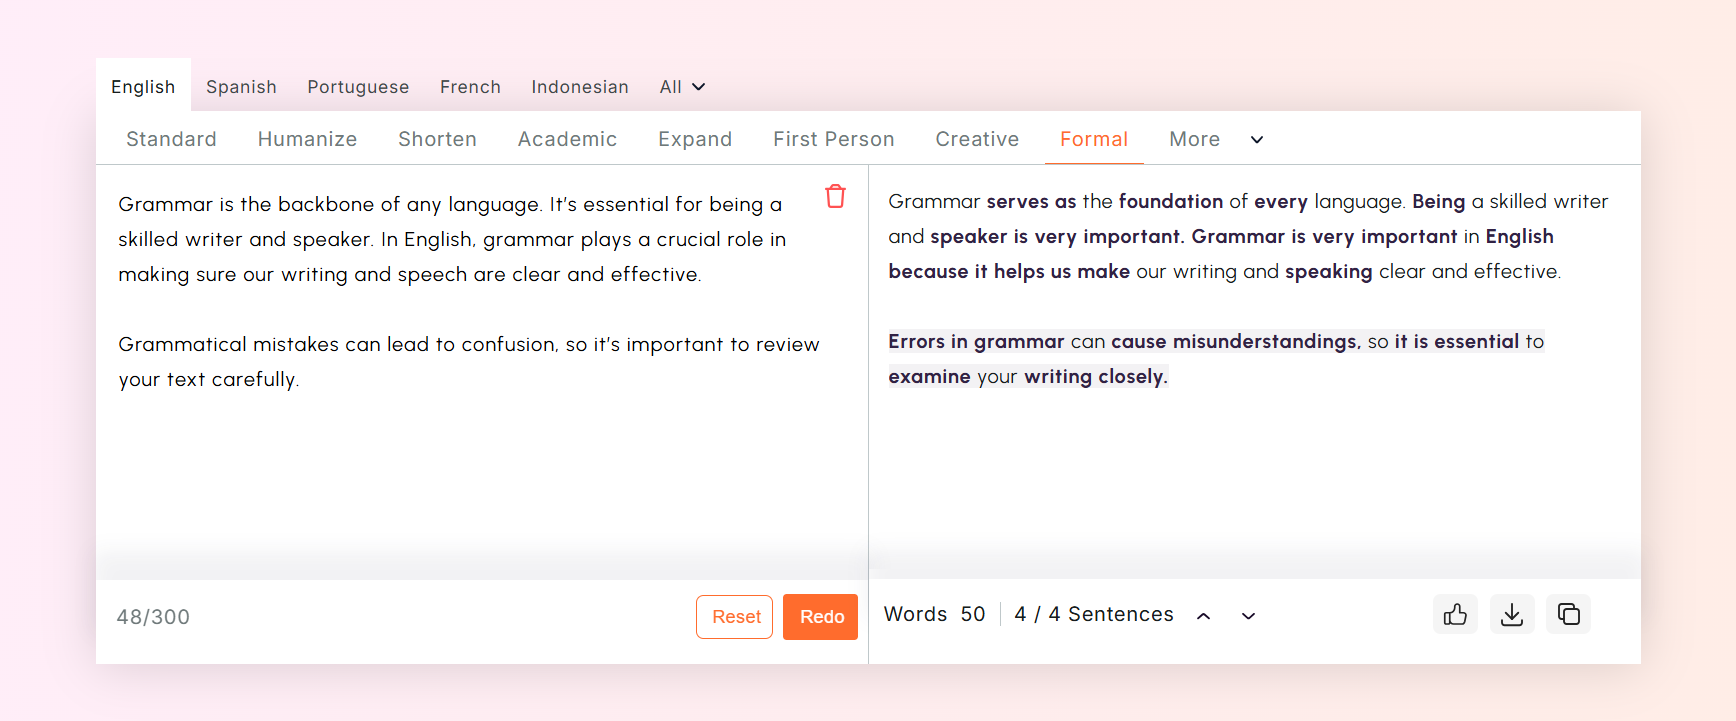Viewport: 1736px width, 721px height.
Task: Go to previous sentence with up chevron
Action: click(x=1204, y=616)
